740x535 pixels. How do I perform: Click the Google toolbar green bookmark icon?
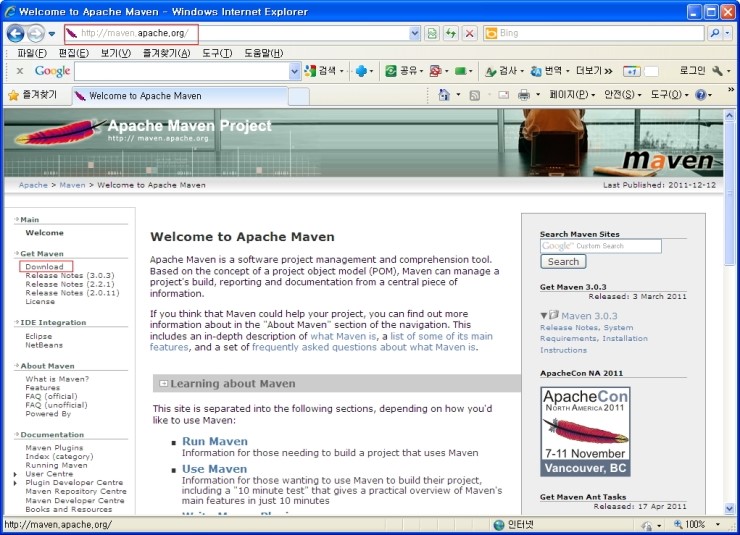460,71
